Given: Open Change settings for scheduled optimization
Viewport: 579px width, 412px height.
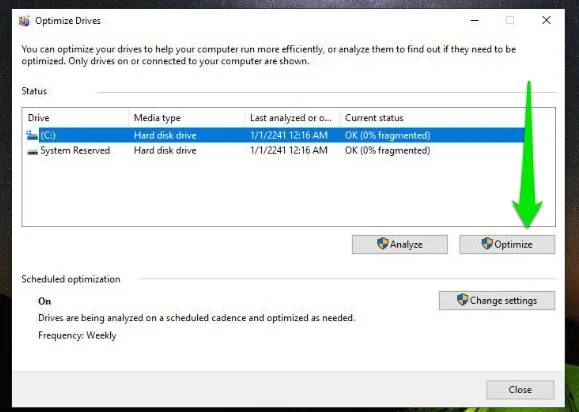Looking at the screenshot, I should tap(497, 301).
